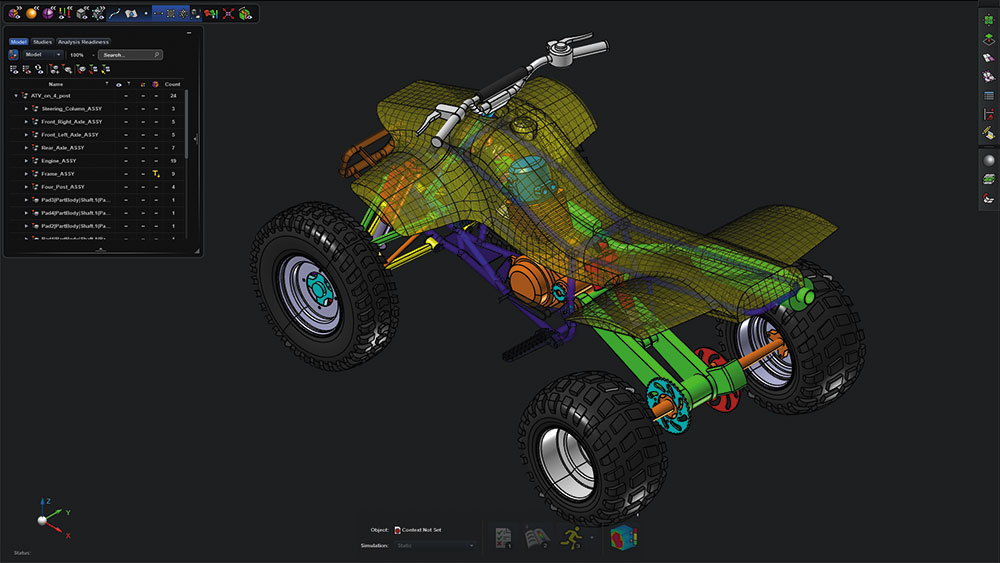Viewport: 1000px width, 563px height.
Task: Open the Simulation type dropdown
Action: click(x=435, y=545)
